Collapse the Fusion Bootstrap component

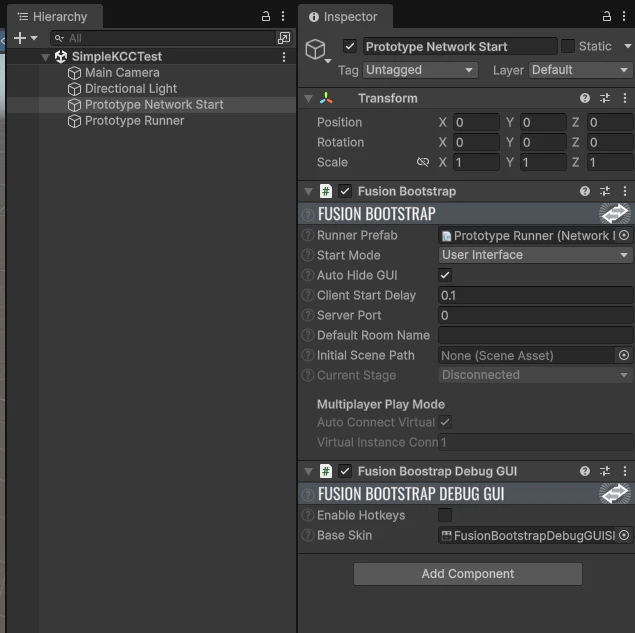click(x=308, y=192)
